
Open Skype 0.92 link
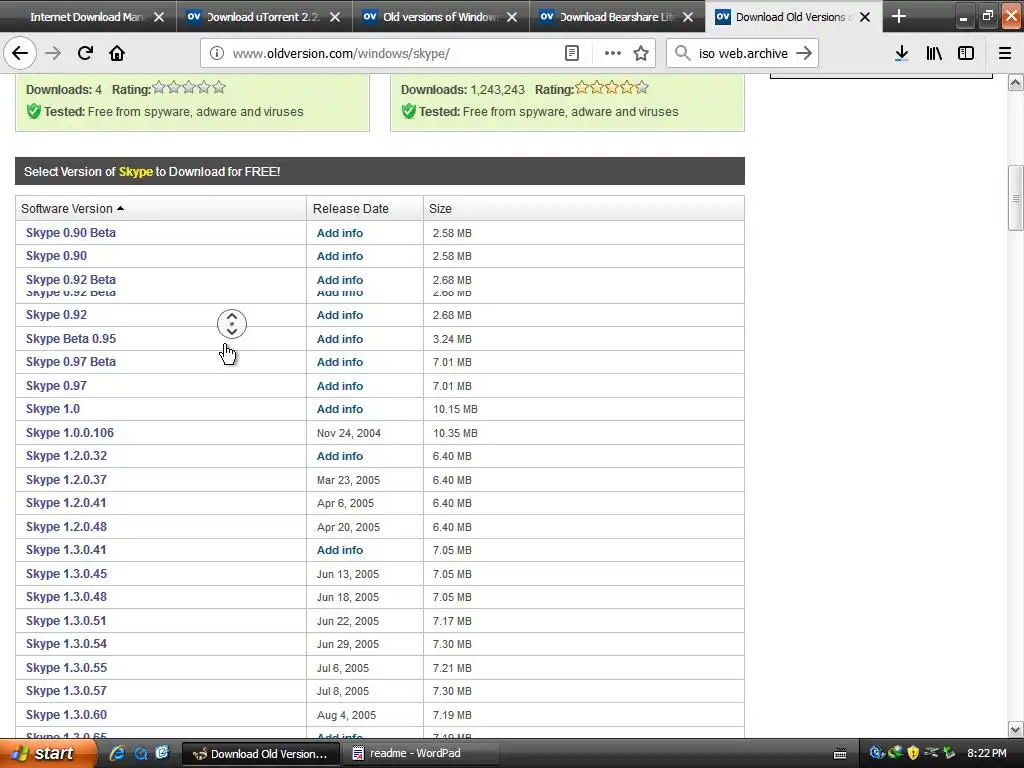pyautogui.click(x=56, y=315)
